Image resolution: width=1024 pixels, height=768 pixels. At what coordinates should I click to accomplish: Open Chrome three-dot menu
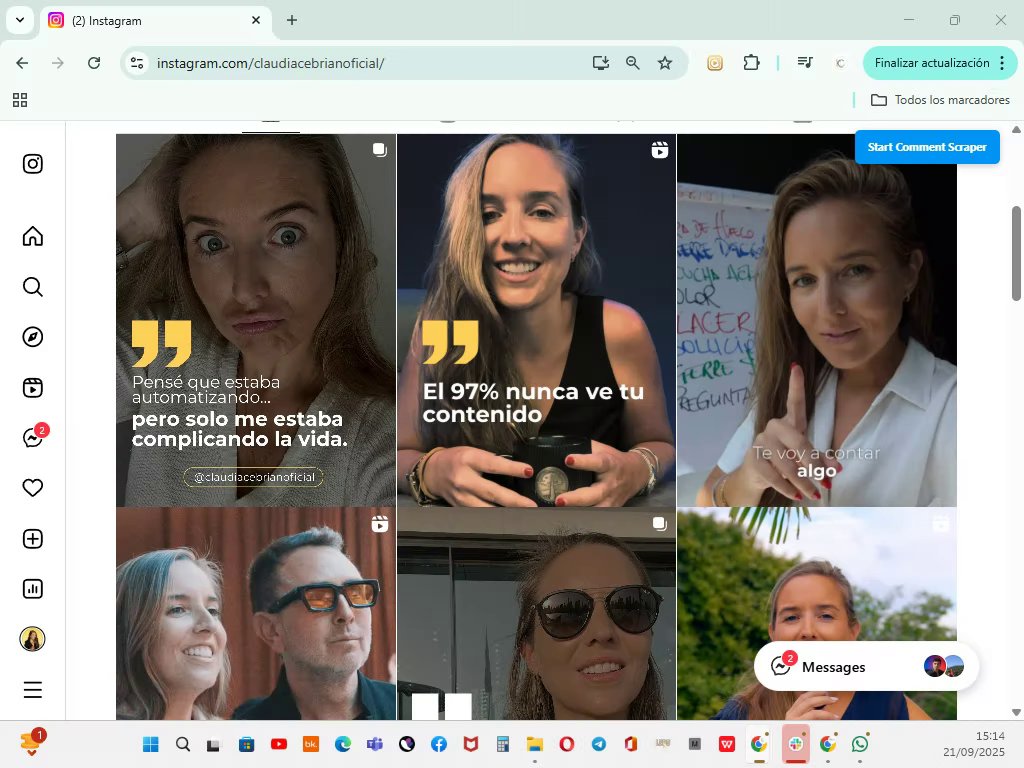click(1002, 63)
